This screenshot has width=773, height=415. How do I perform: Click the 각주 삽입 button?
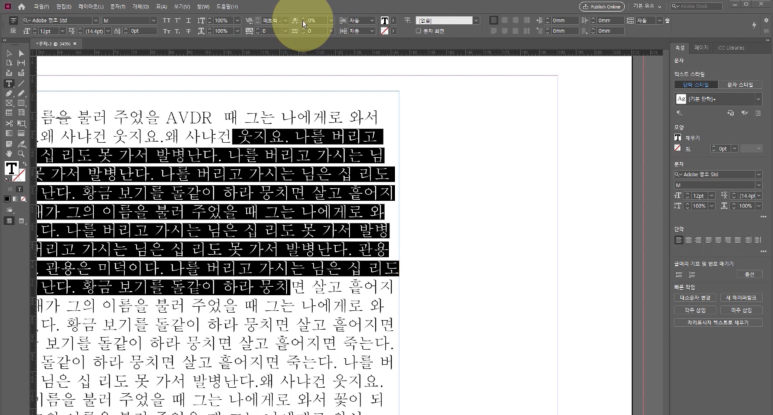pyautogui.click(x=696, y=310)
